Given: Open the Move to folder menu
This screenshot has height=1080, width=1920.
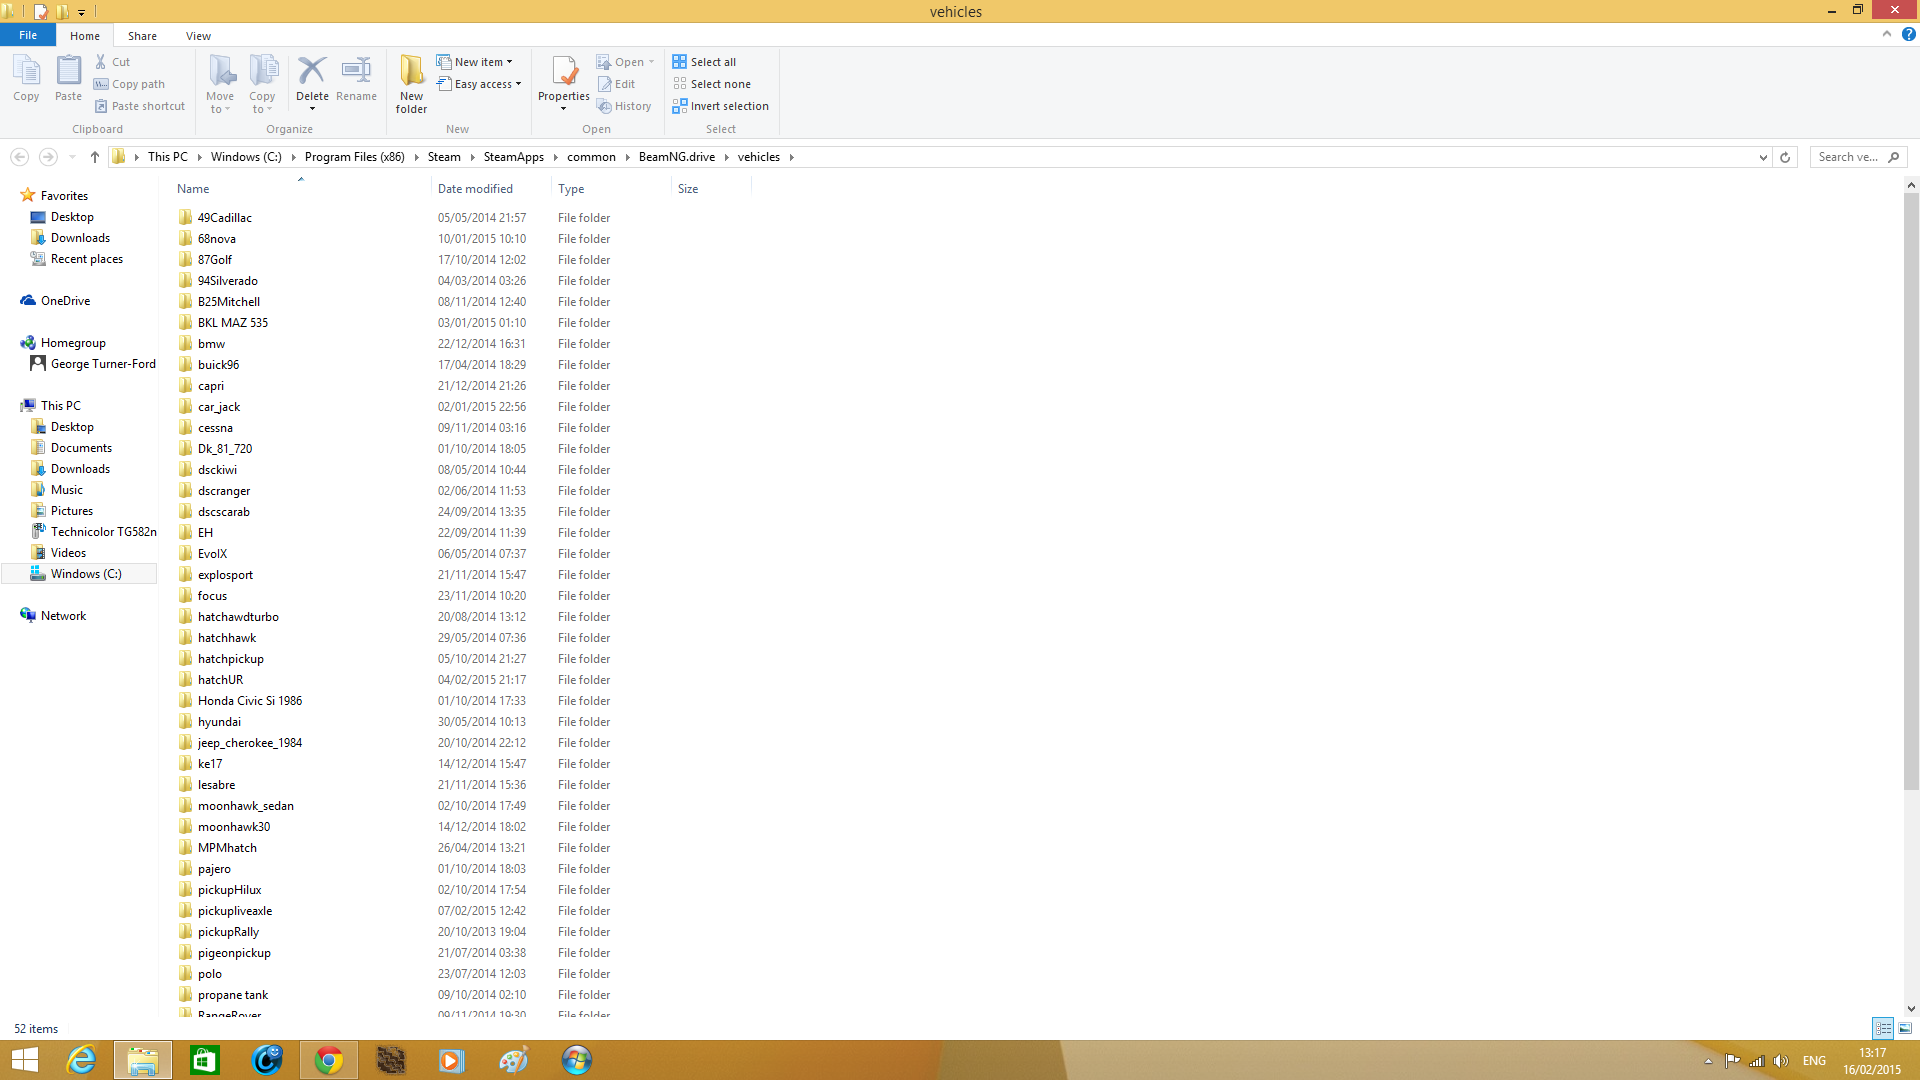Looking at the screenshot, I should (x=220, y=84).
